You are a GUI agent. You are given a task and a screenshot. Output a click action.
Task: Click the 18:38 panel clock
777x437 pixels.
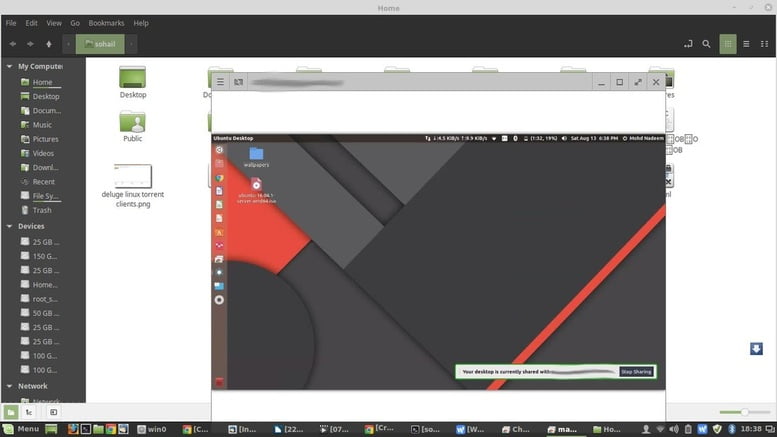[751, 429]
